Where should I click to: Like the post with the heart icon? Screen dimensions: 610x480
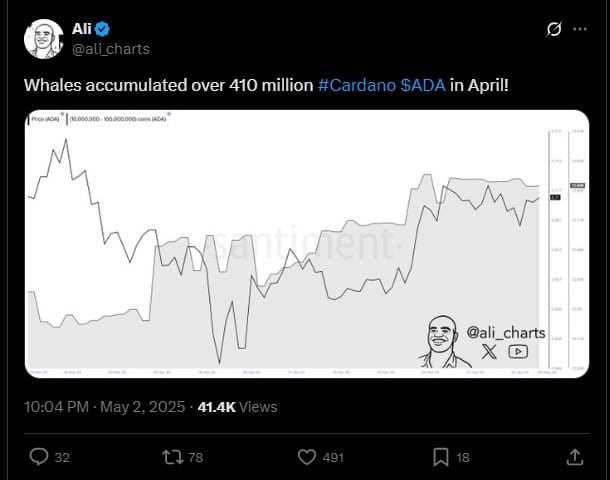point(308,456)
